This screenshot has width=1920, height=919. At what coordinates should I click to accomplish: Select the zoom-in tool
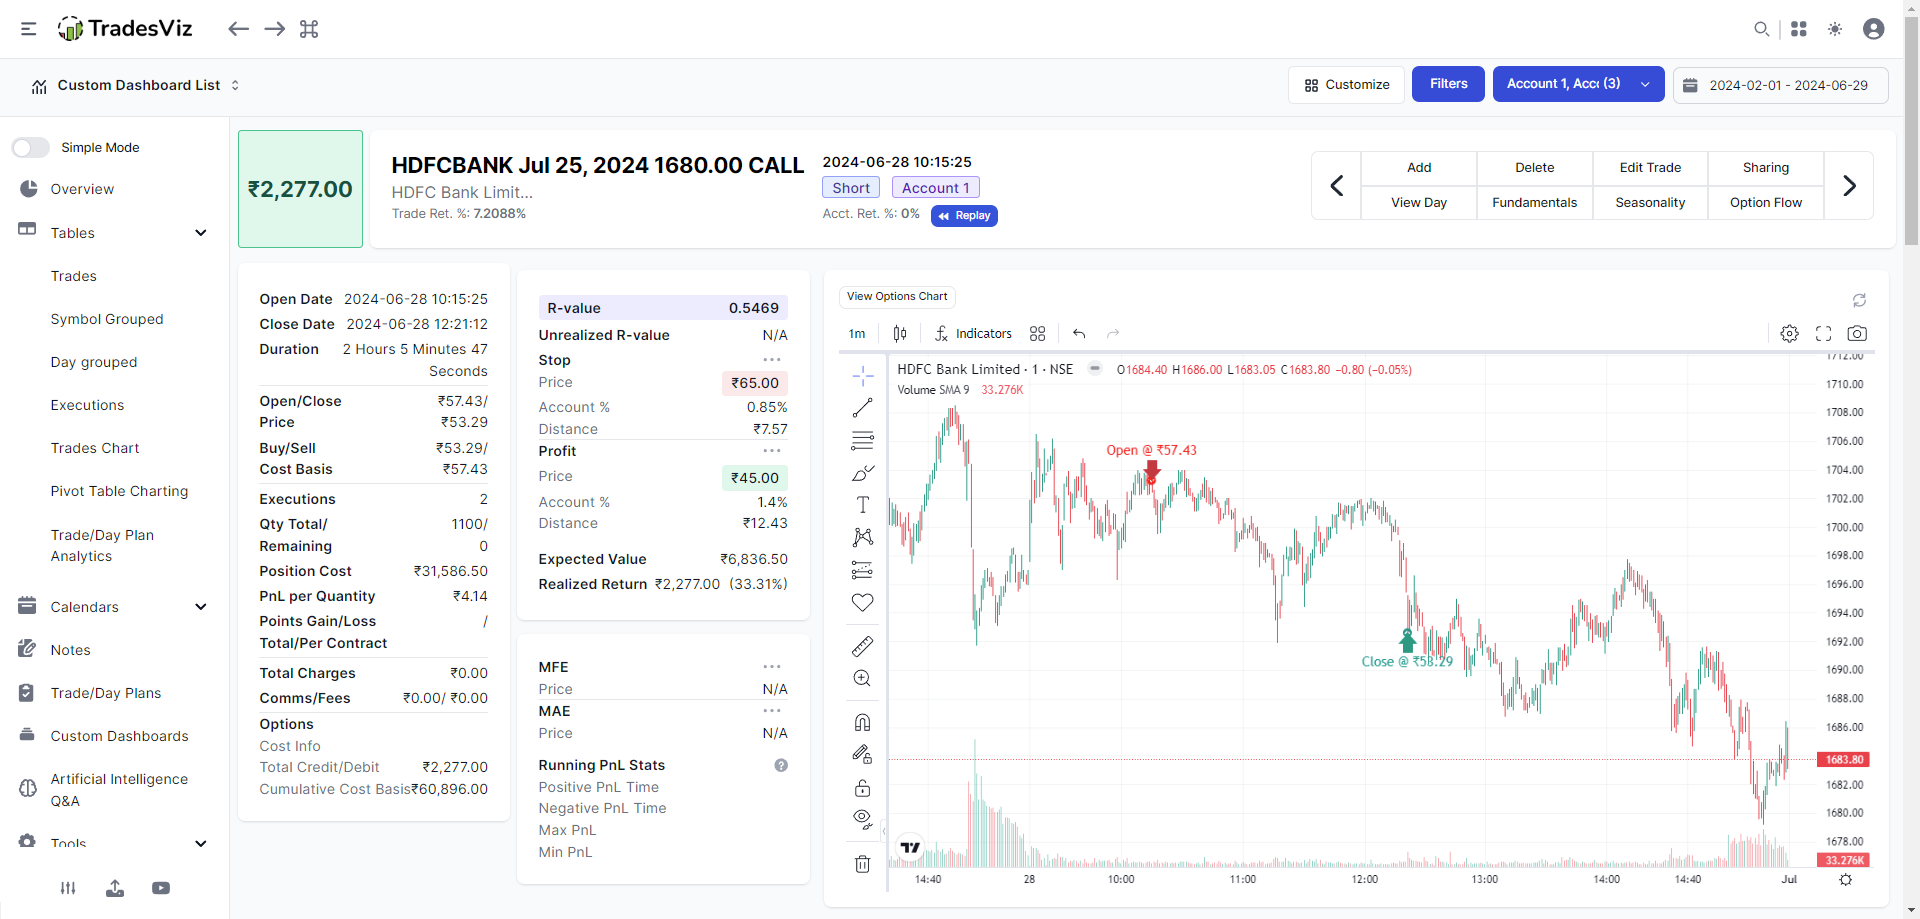(x=863, y=678)
